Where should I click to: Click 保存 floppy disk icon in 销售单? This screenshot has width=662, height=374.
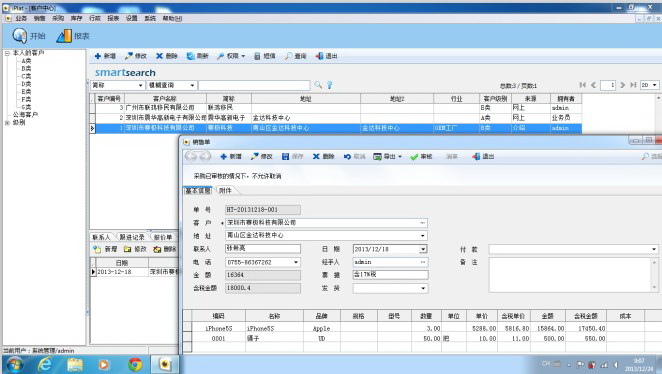285,157
